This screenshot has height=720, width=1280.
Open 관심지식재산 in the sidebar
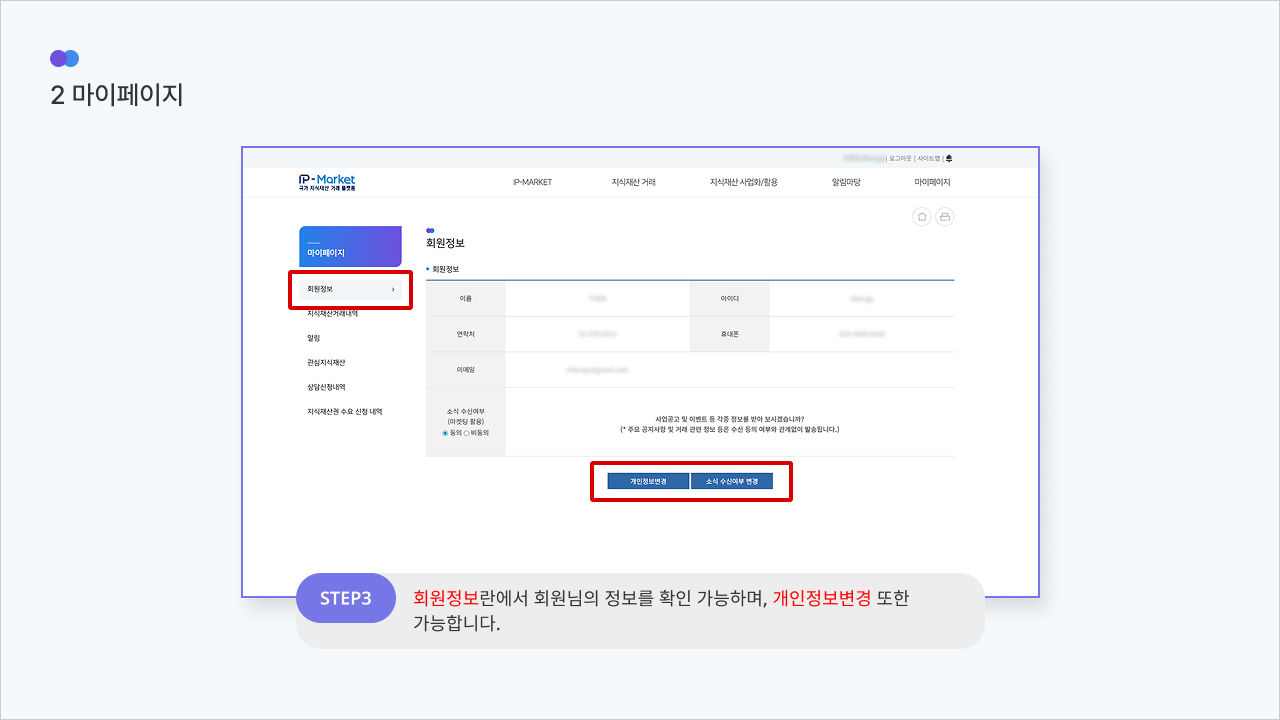326,362
